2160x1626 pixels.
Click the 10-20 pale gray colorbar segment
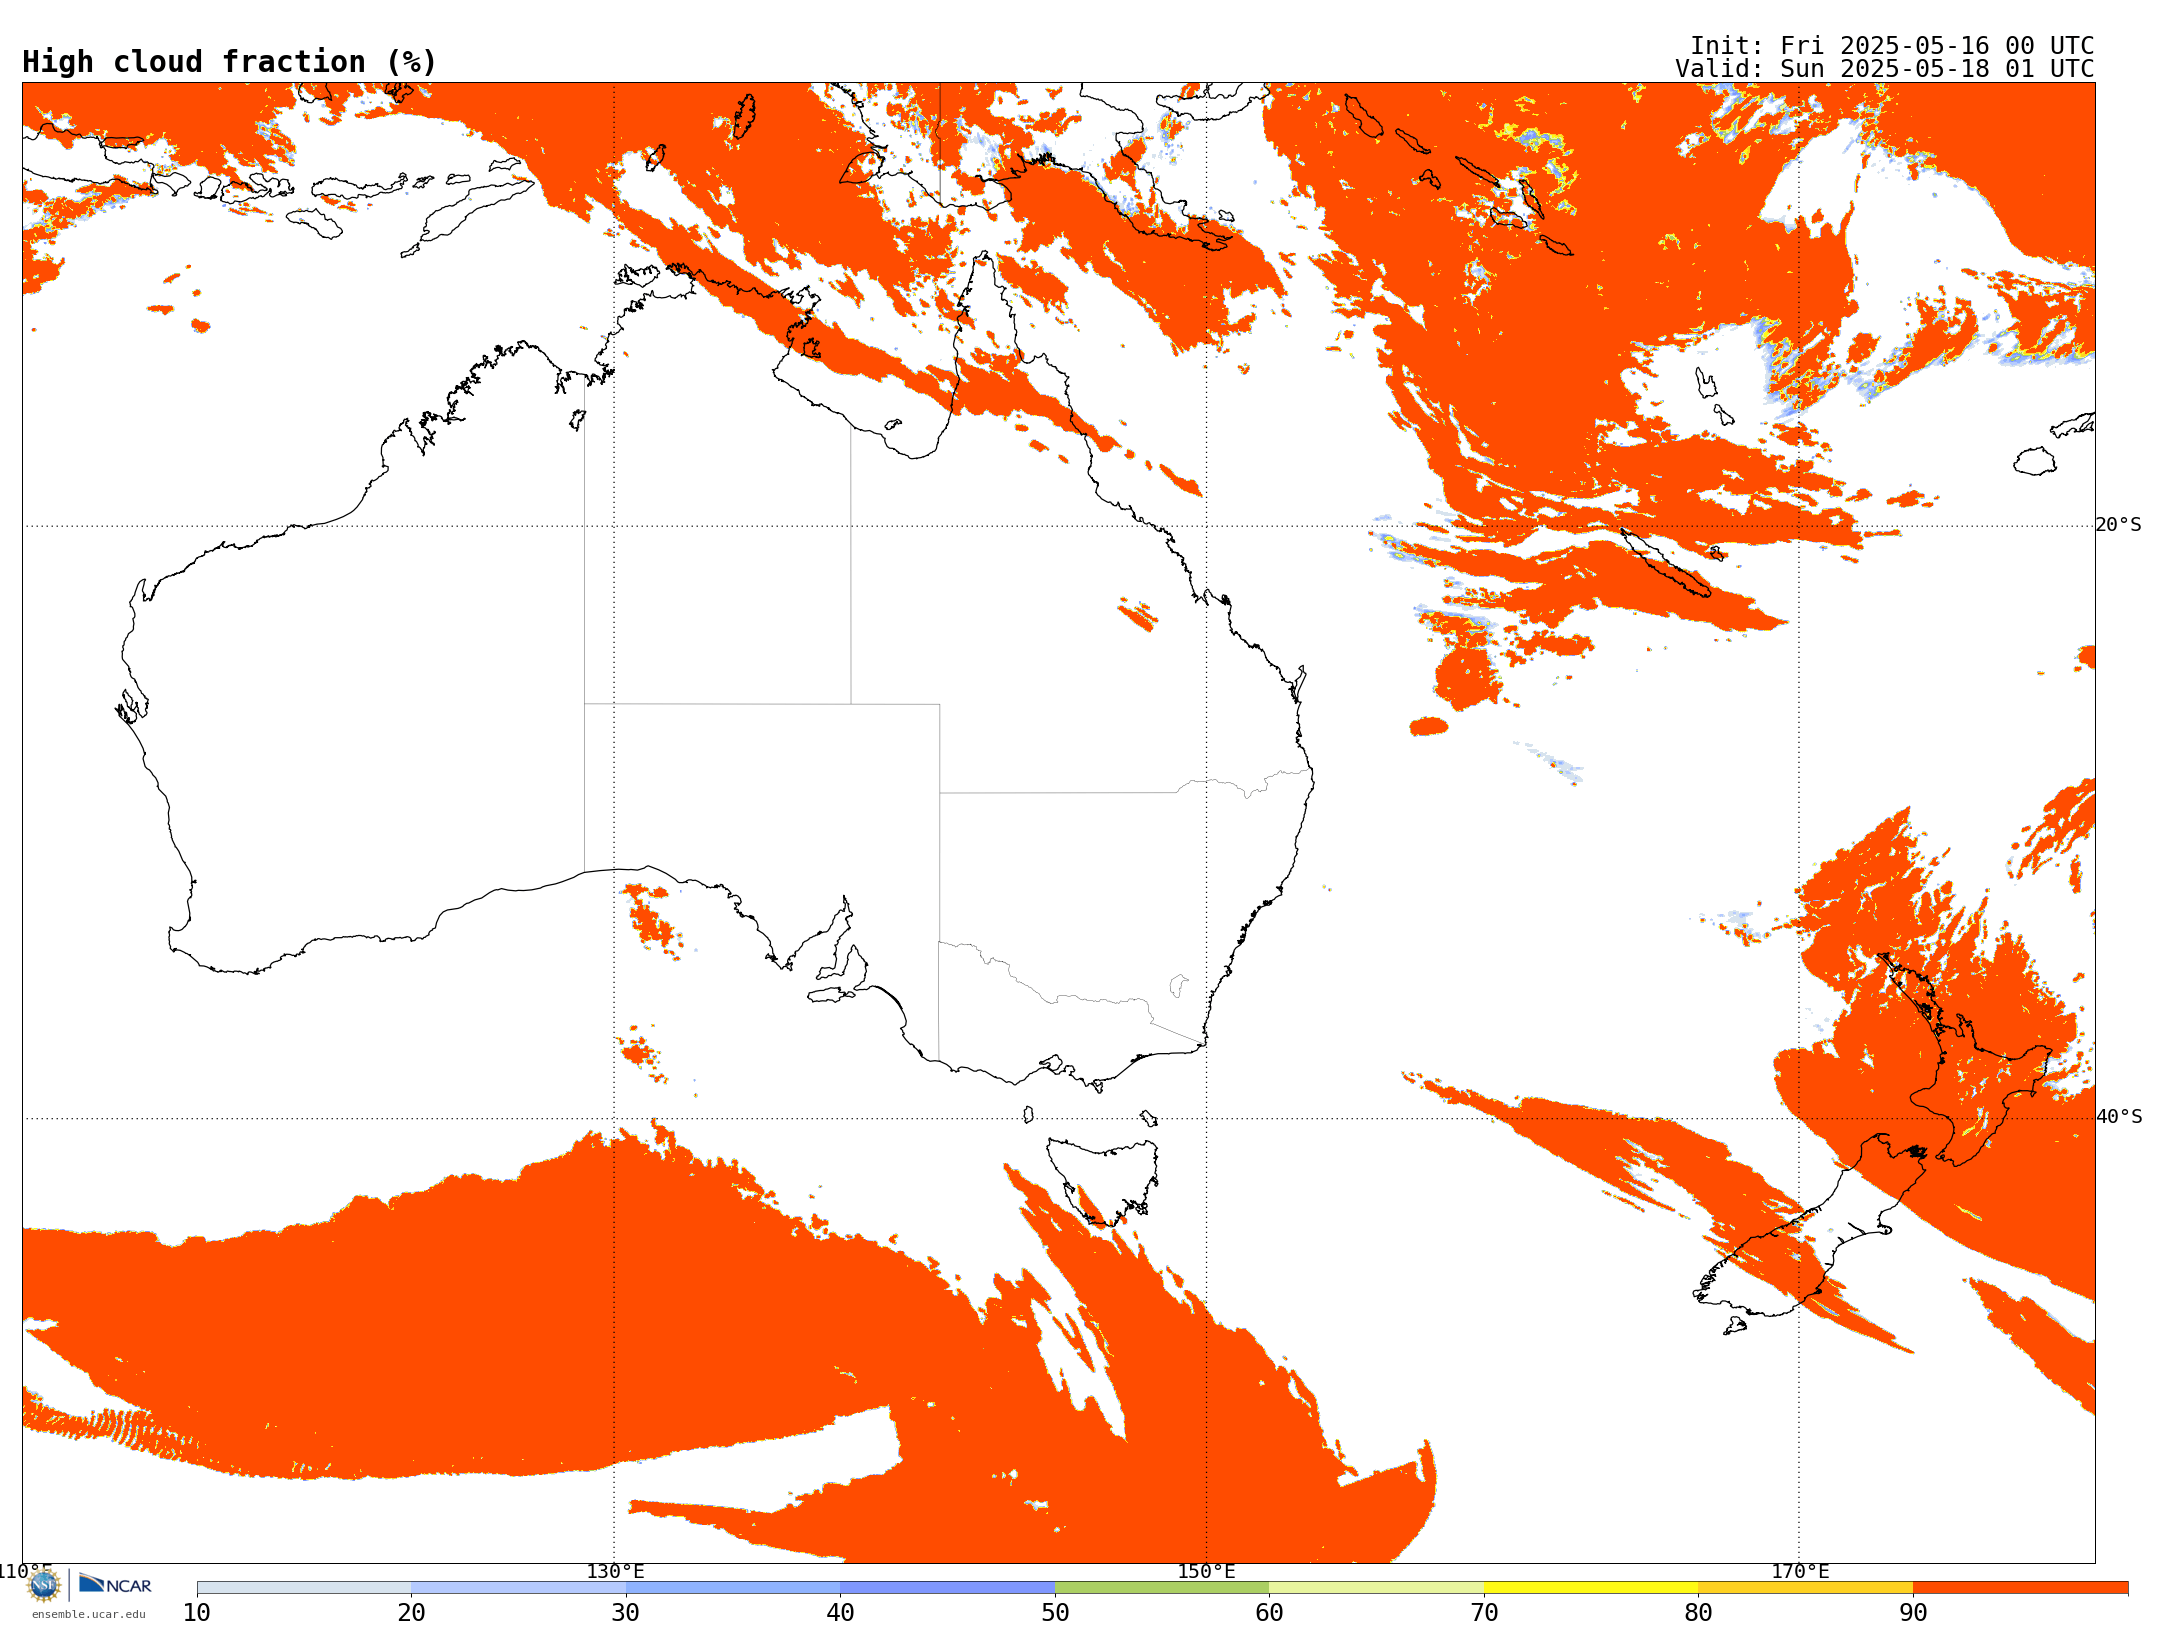304,1588
